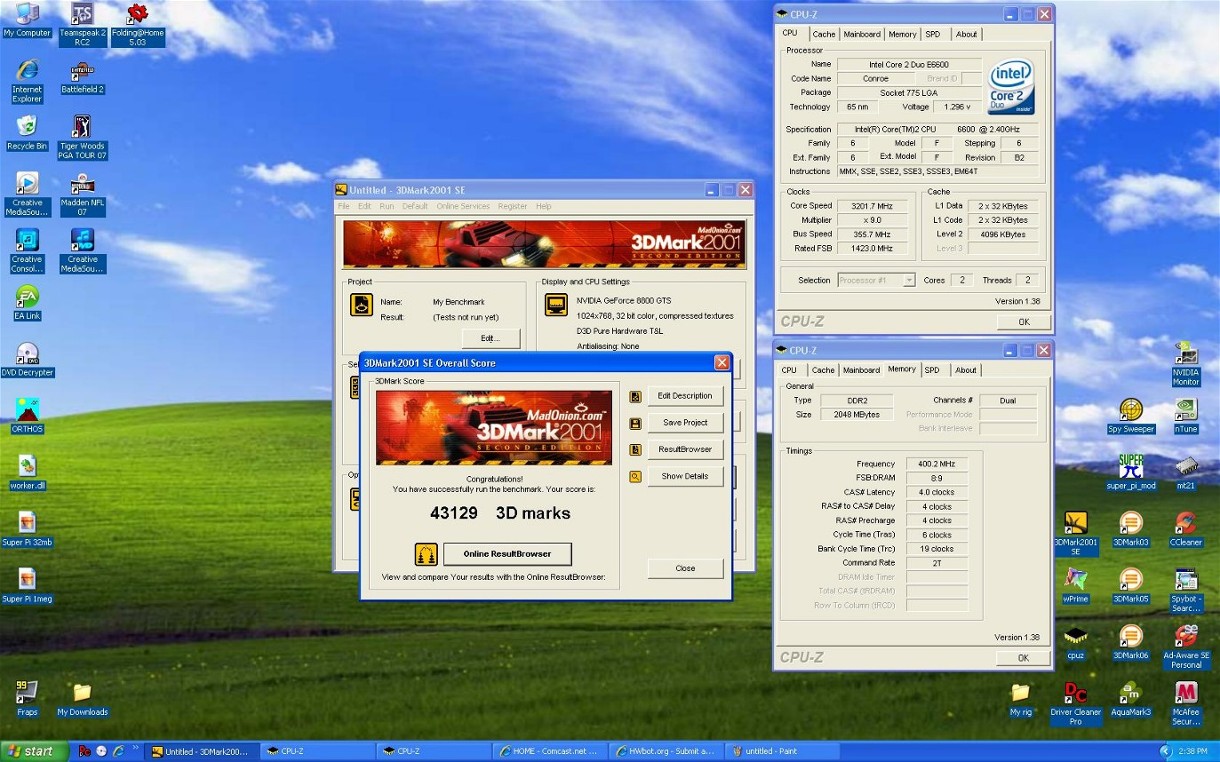Open the ResultBrowser button
Image resolution: width=1220 pixels, height=762 pixels.
[x=685, y=450]
